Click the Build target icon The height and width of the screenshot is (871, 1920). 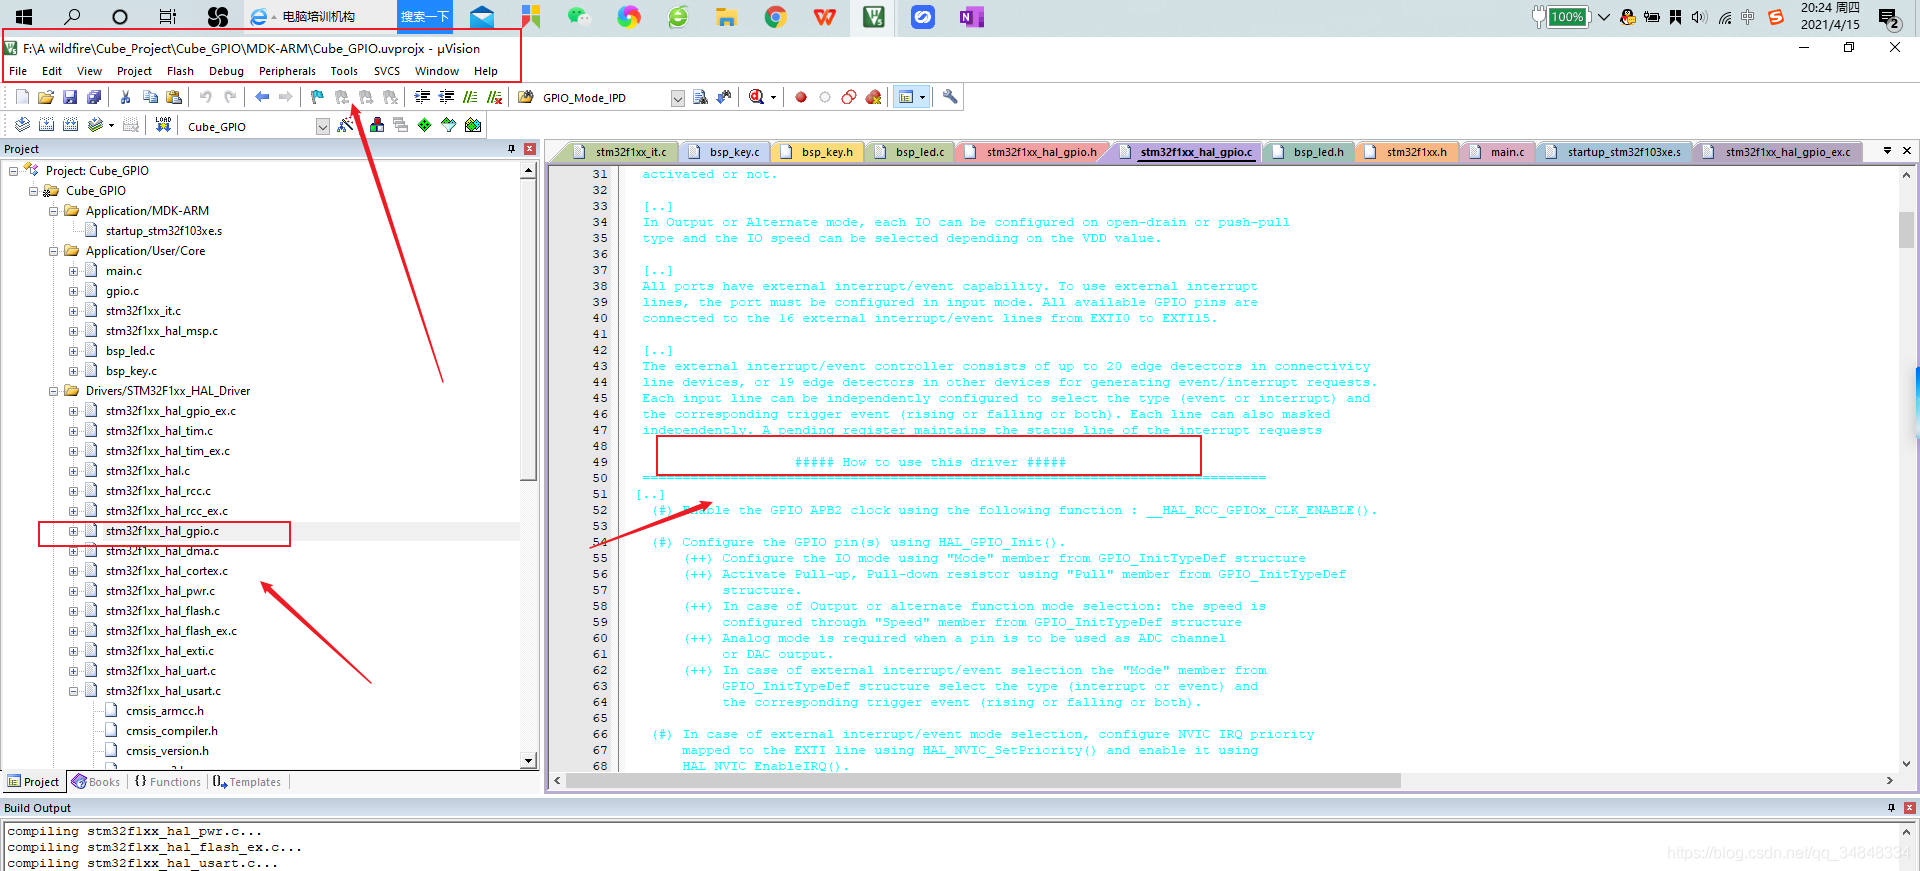pyautogui.click(x=46, y=125)
